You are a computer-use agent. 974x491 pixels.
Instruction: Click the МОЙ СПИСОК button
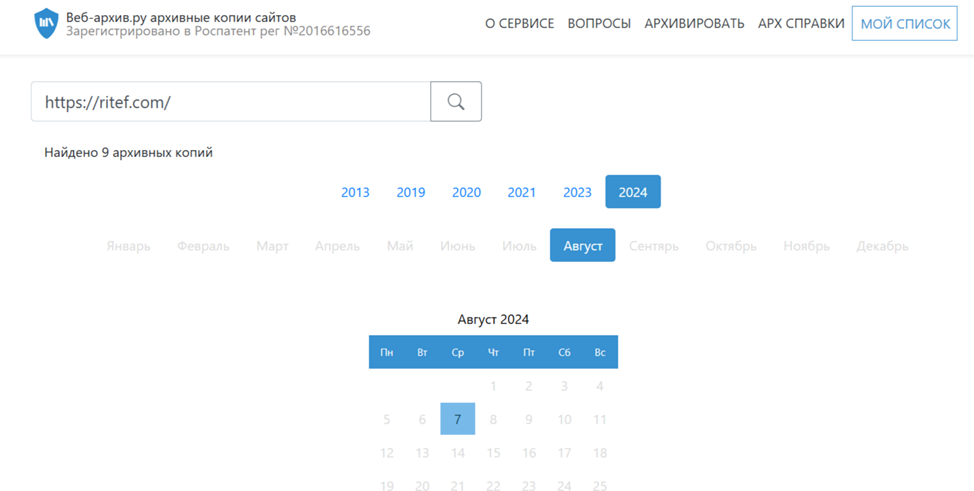coord(905,24)
